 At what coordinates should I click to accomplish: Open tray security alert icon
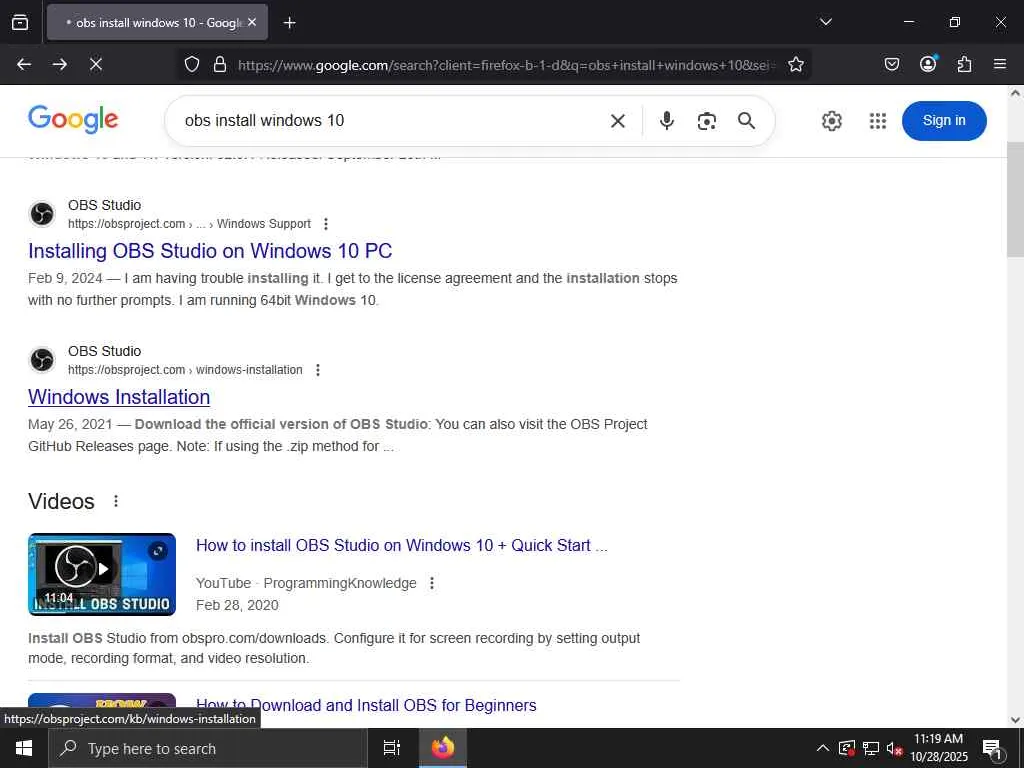846,748
